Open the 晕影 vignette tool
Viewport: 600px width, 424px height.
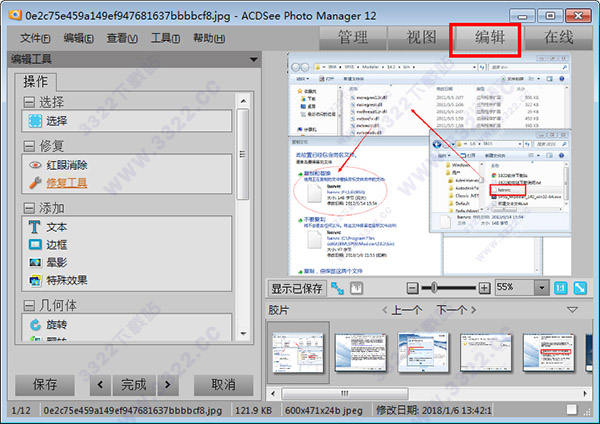[x=48, y=262]
